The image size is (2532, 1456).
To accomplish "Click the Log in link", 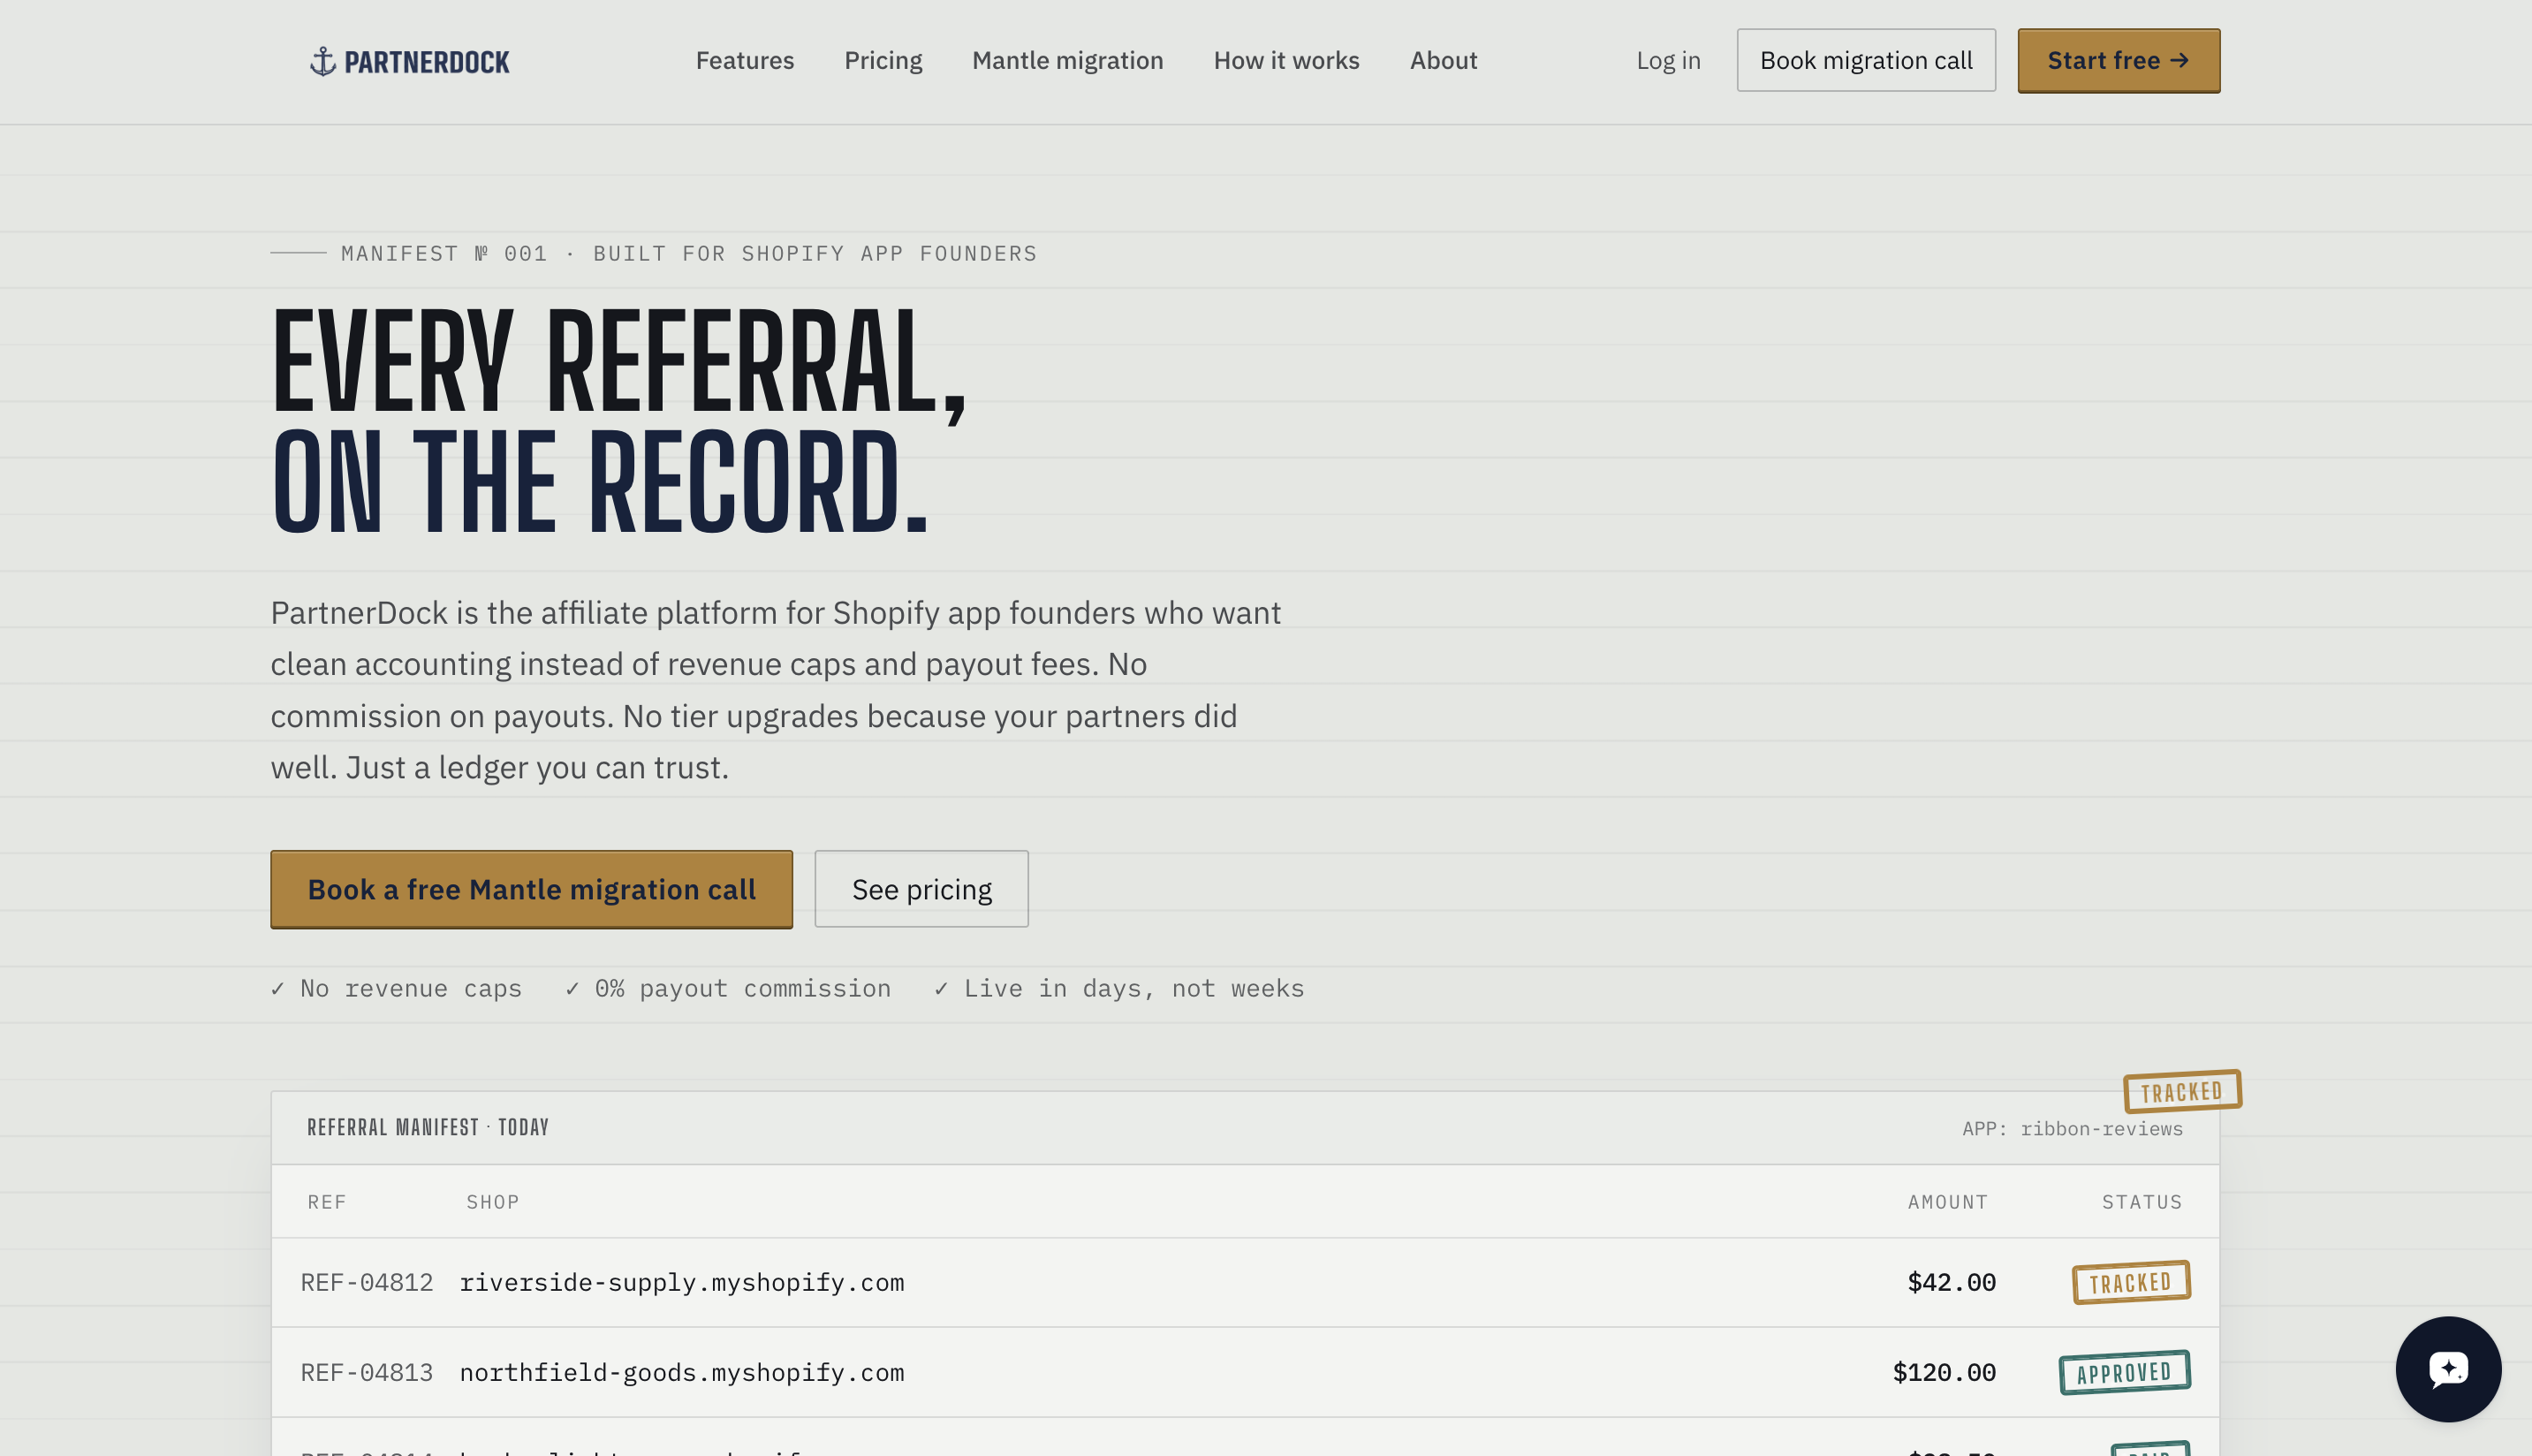I will tap(1668, 61).
